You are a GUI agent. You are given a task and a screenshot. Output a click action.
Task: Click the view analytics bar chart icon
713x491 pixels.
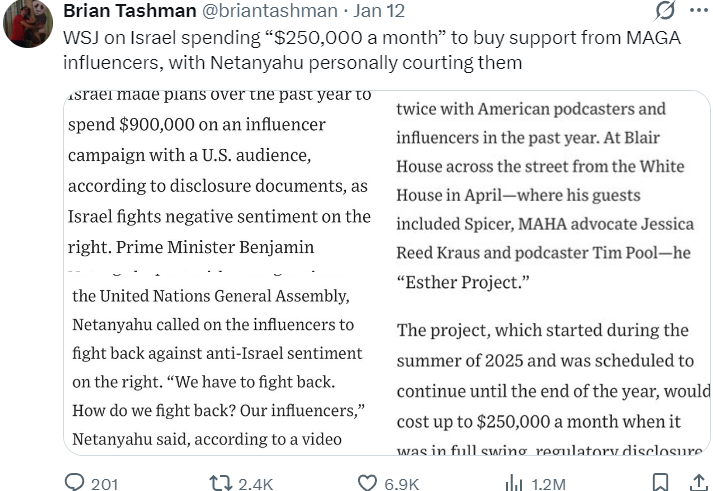(x=514, y=483)
